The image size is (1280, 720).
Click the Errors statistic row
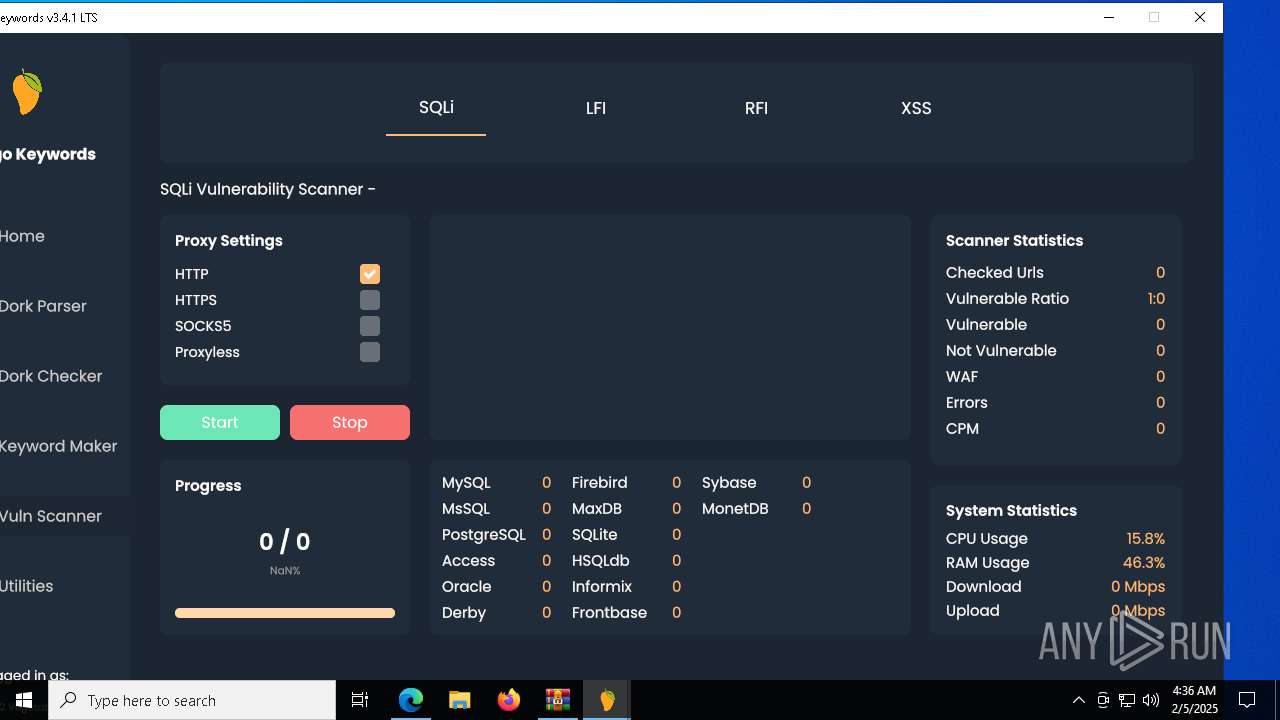[x=1055, y=403]
